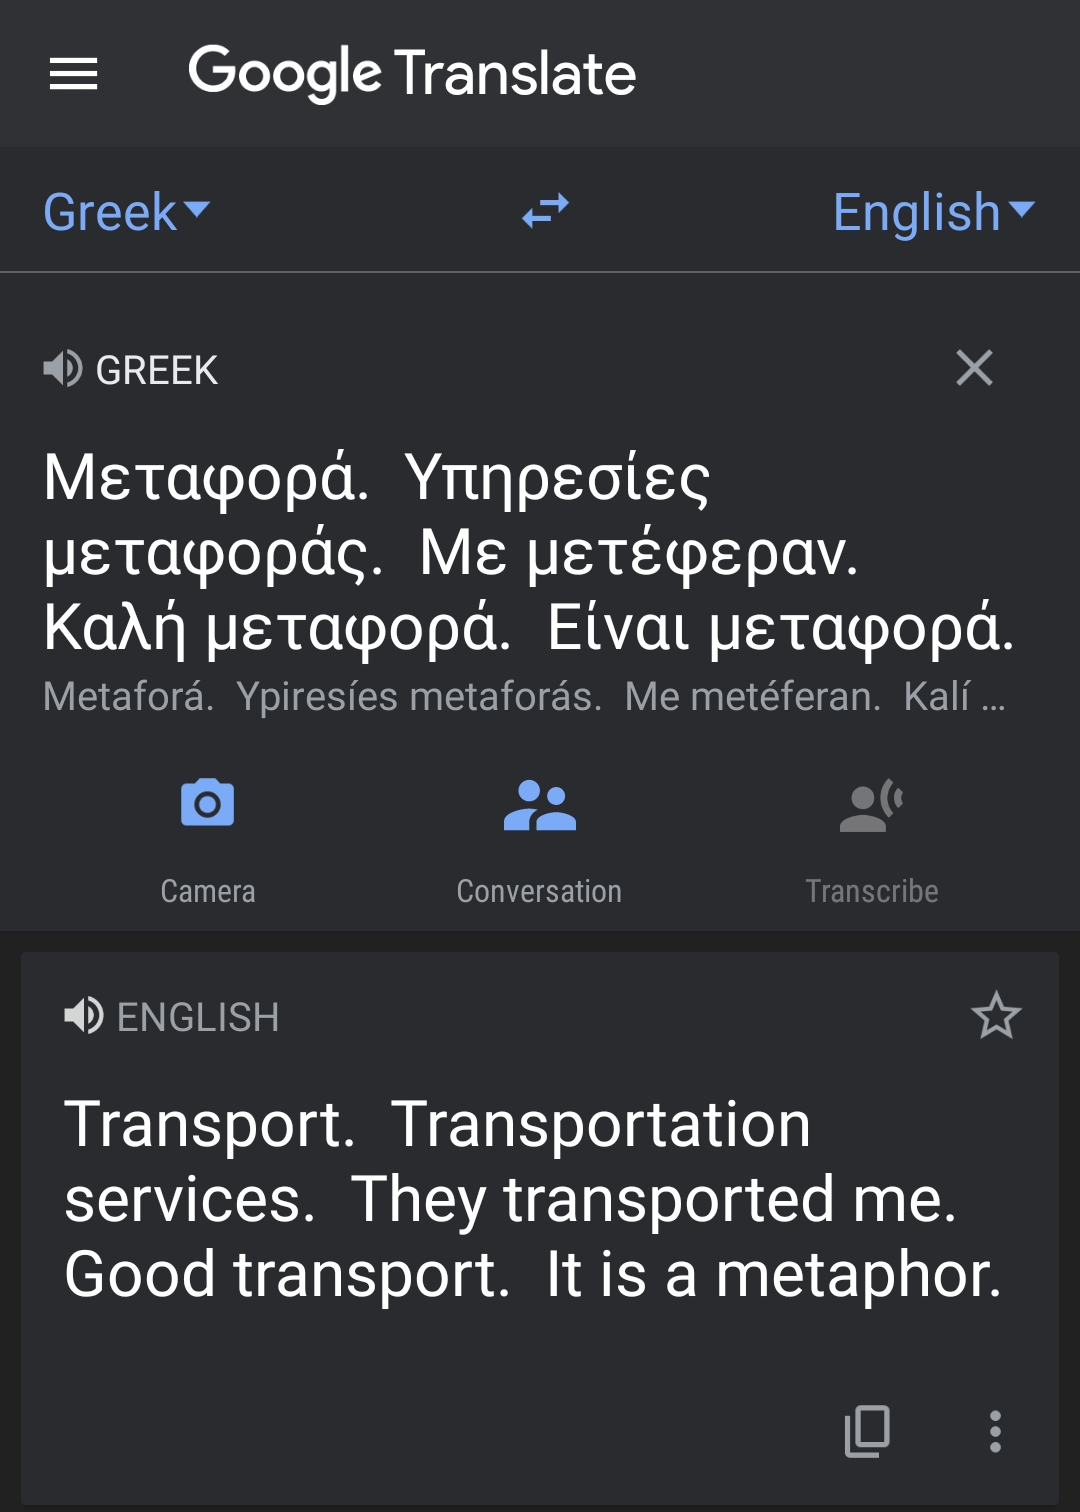Viewport: 1080px width, 1512px height.
Task: Open more options three-dot menu
Action: click(995, 1431)
